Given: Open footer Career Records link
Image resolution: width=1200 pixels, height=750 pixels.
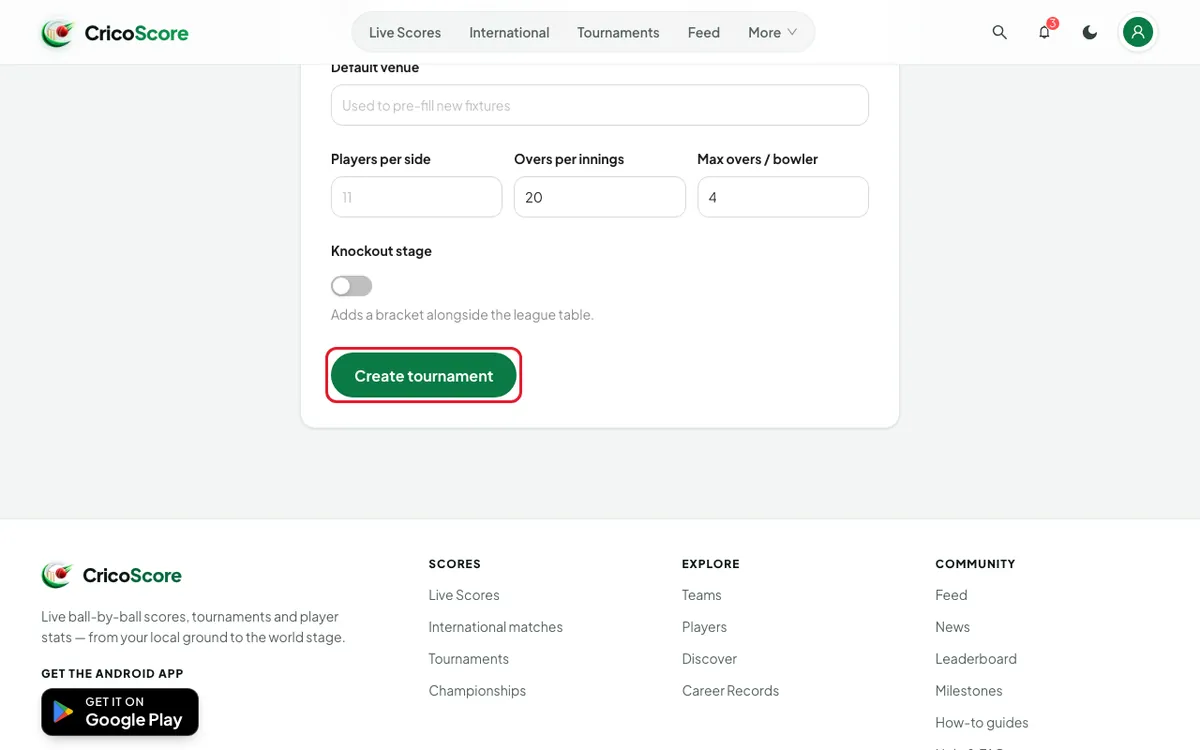Looking at the screenshot, I should [731, 691].
